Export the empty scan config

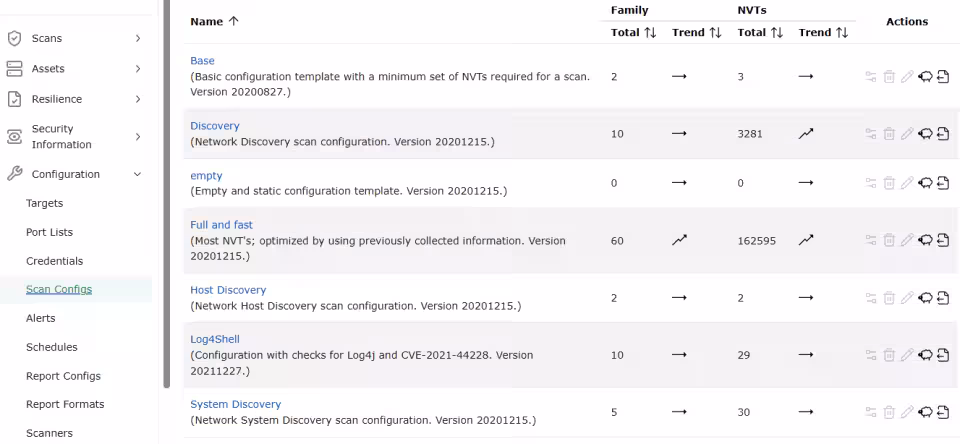[943, 184]
